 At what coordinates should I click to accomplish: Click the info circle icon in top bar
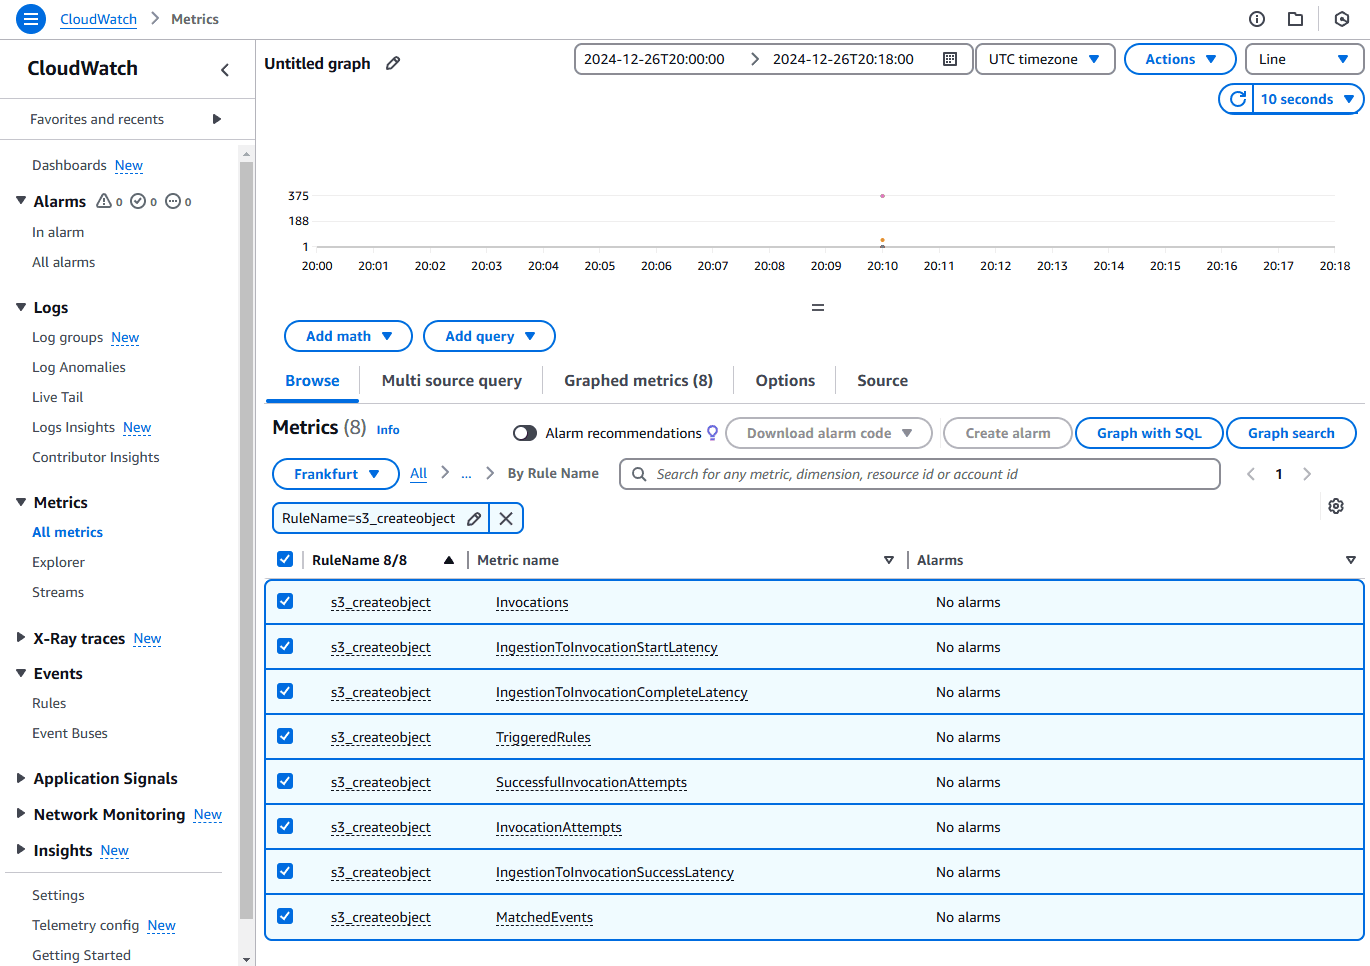[x=1257, y=19]
